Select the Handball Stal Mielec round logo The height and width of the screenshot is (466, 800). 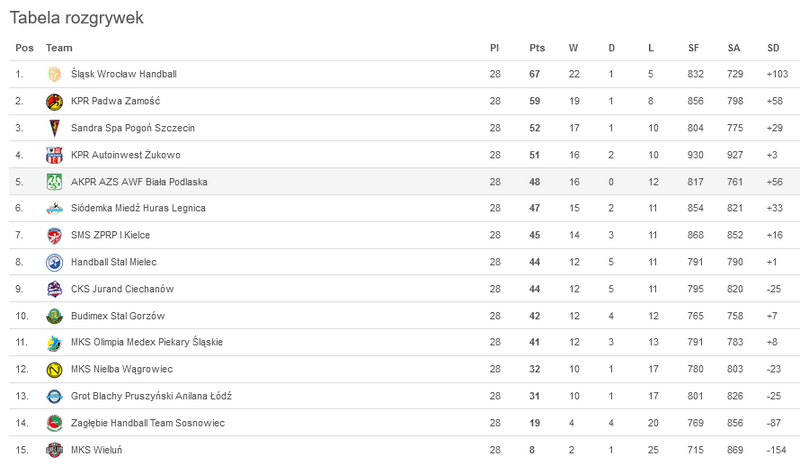tap(55, 262)
